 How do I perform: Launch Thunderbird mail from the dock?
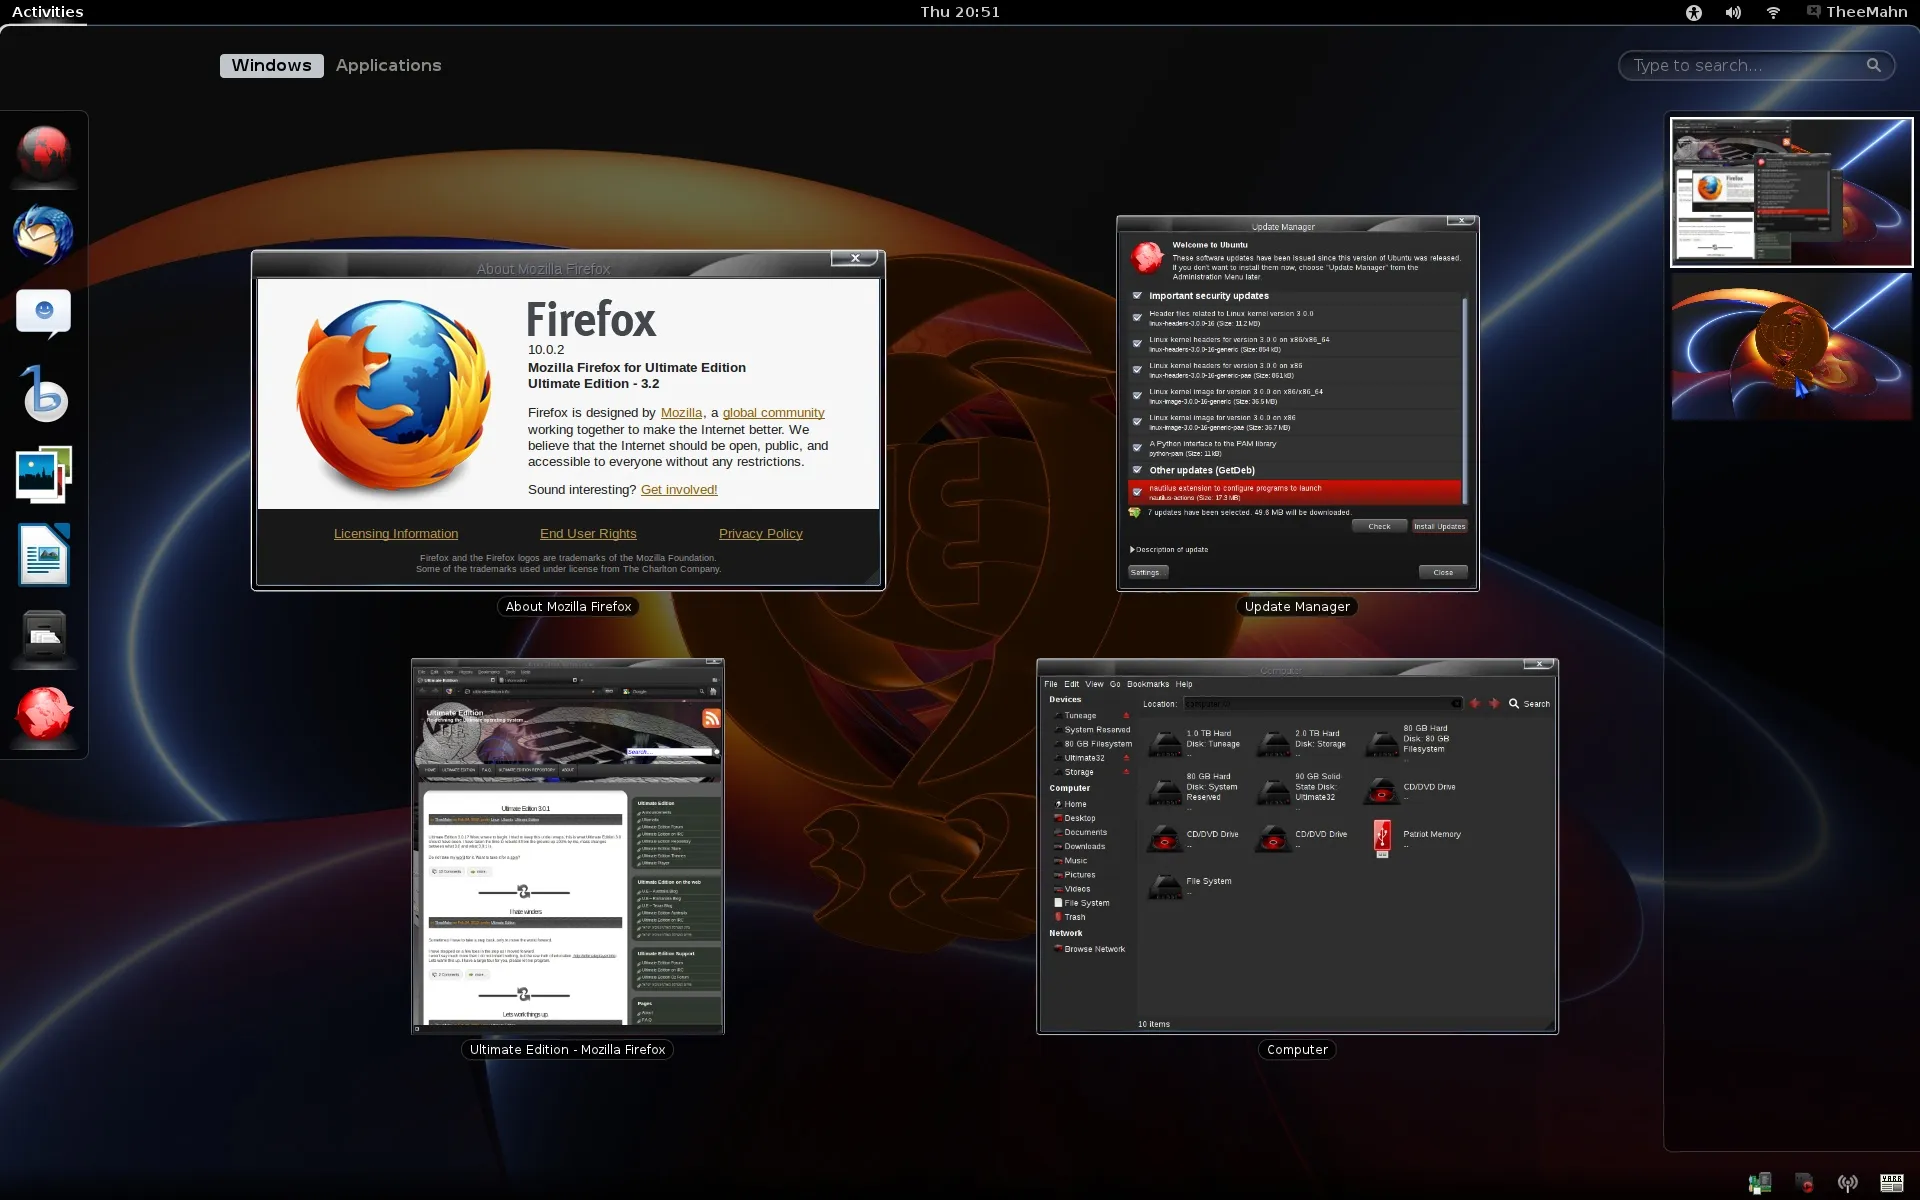point(43,234)
